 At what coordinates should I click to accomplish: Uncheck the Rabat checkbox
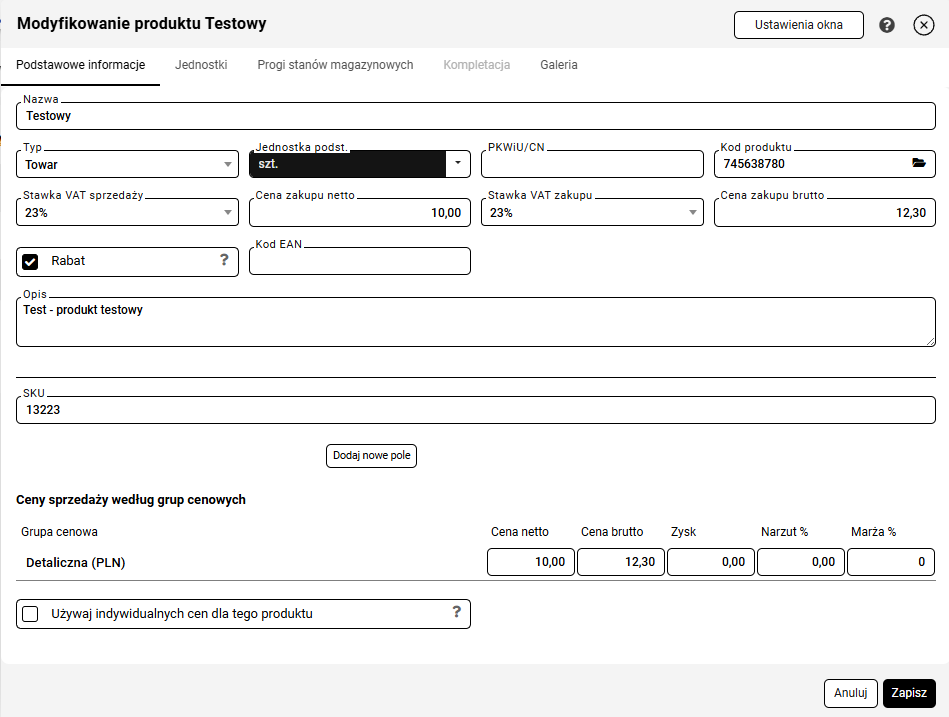(x=31, y=261)
